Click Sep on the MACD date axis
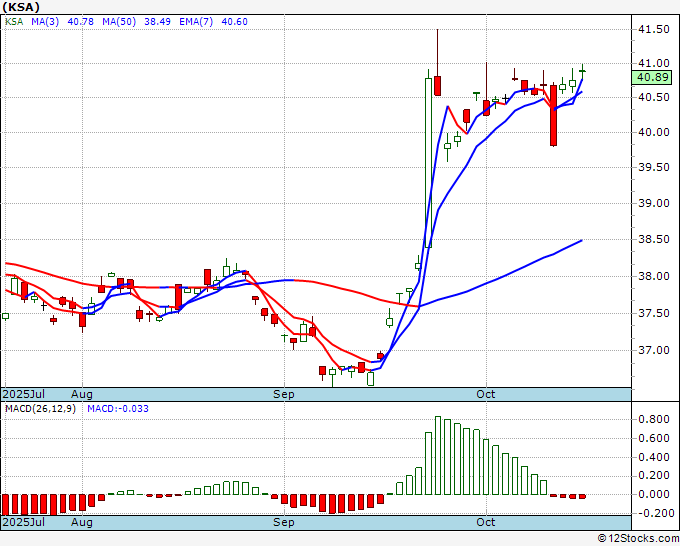 click(x=284, y=522)
